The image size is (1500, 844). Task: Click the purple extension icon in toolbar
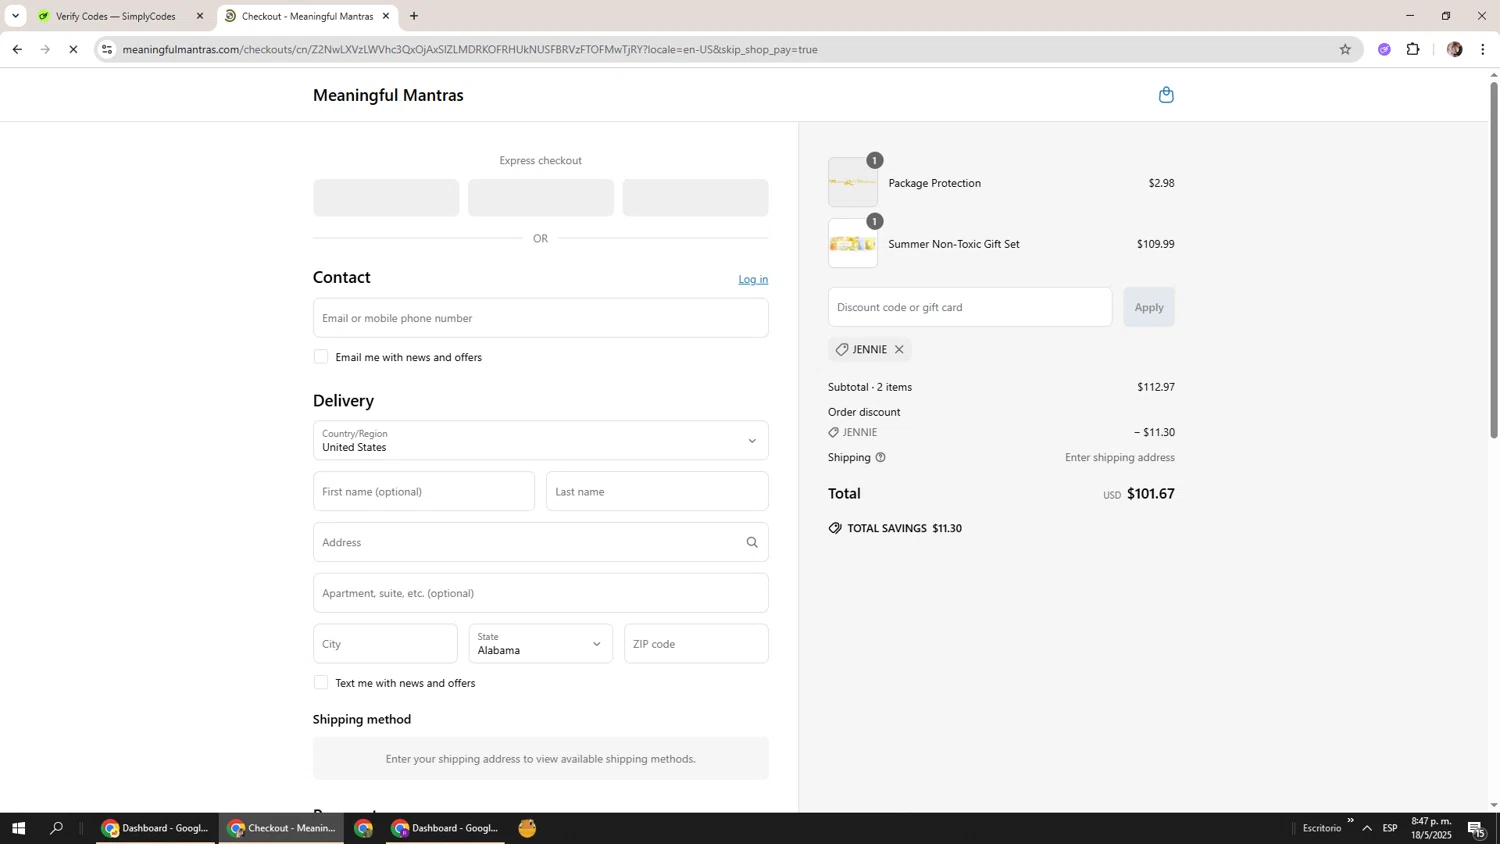(x=1384, y=49)
